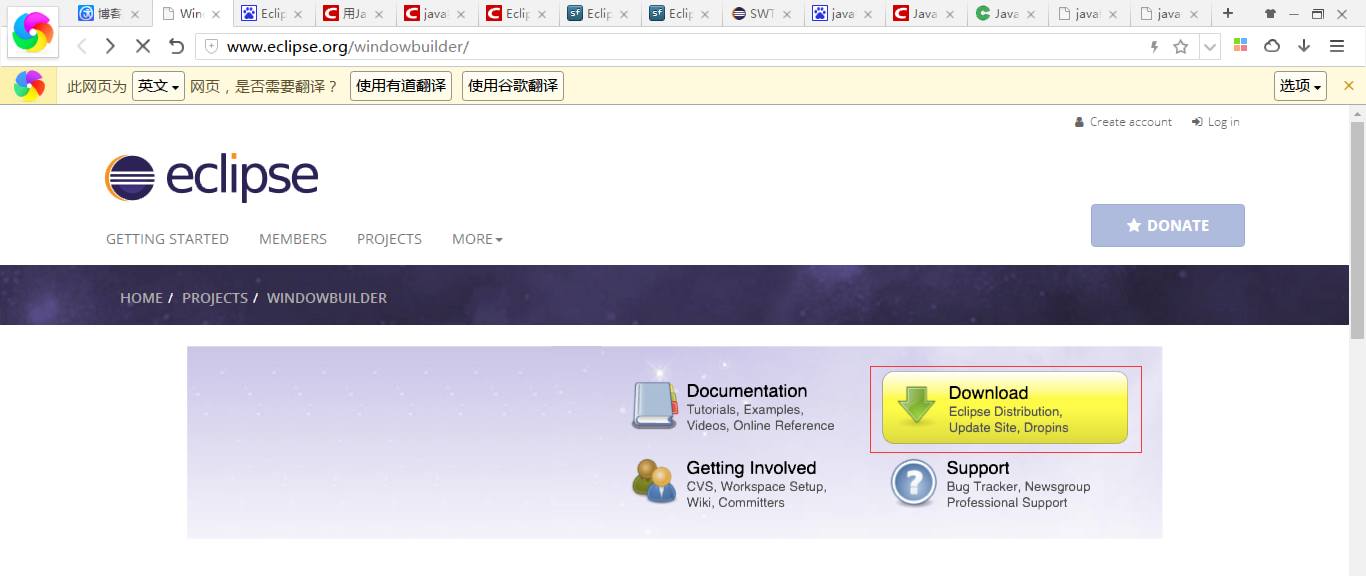Switch to the 用Ja tab
The height and width of the screenshot is (576, 1366).
(354, 14)
